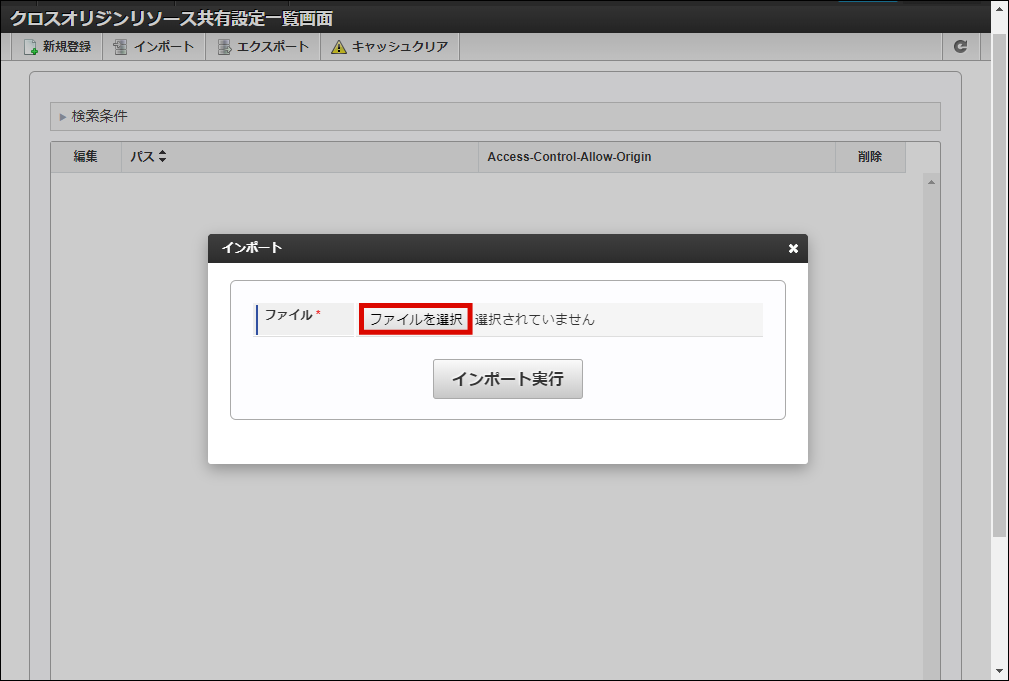This screenshot has height=681, width=1009.
Task: Refresh the list with the reload icon
Action: 960,46
